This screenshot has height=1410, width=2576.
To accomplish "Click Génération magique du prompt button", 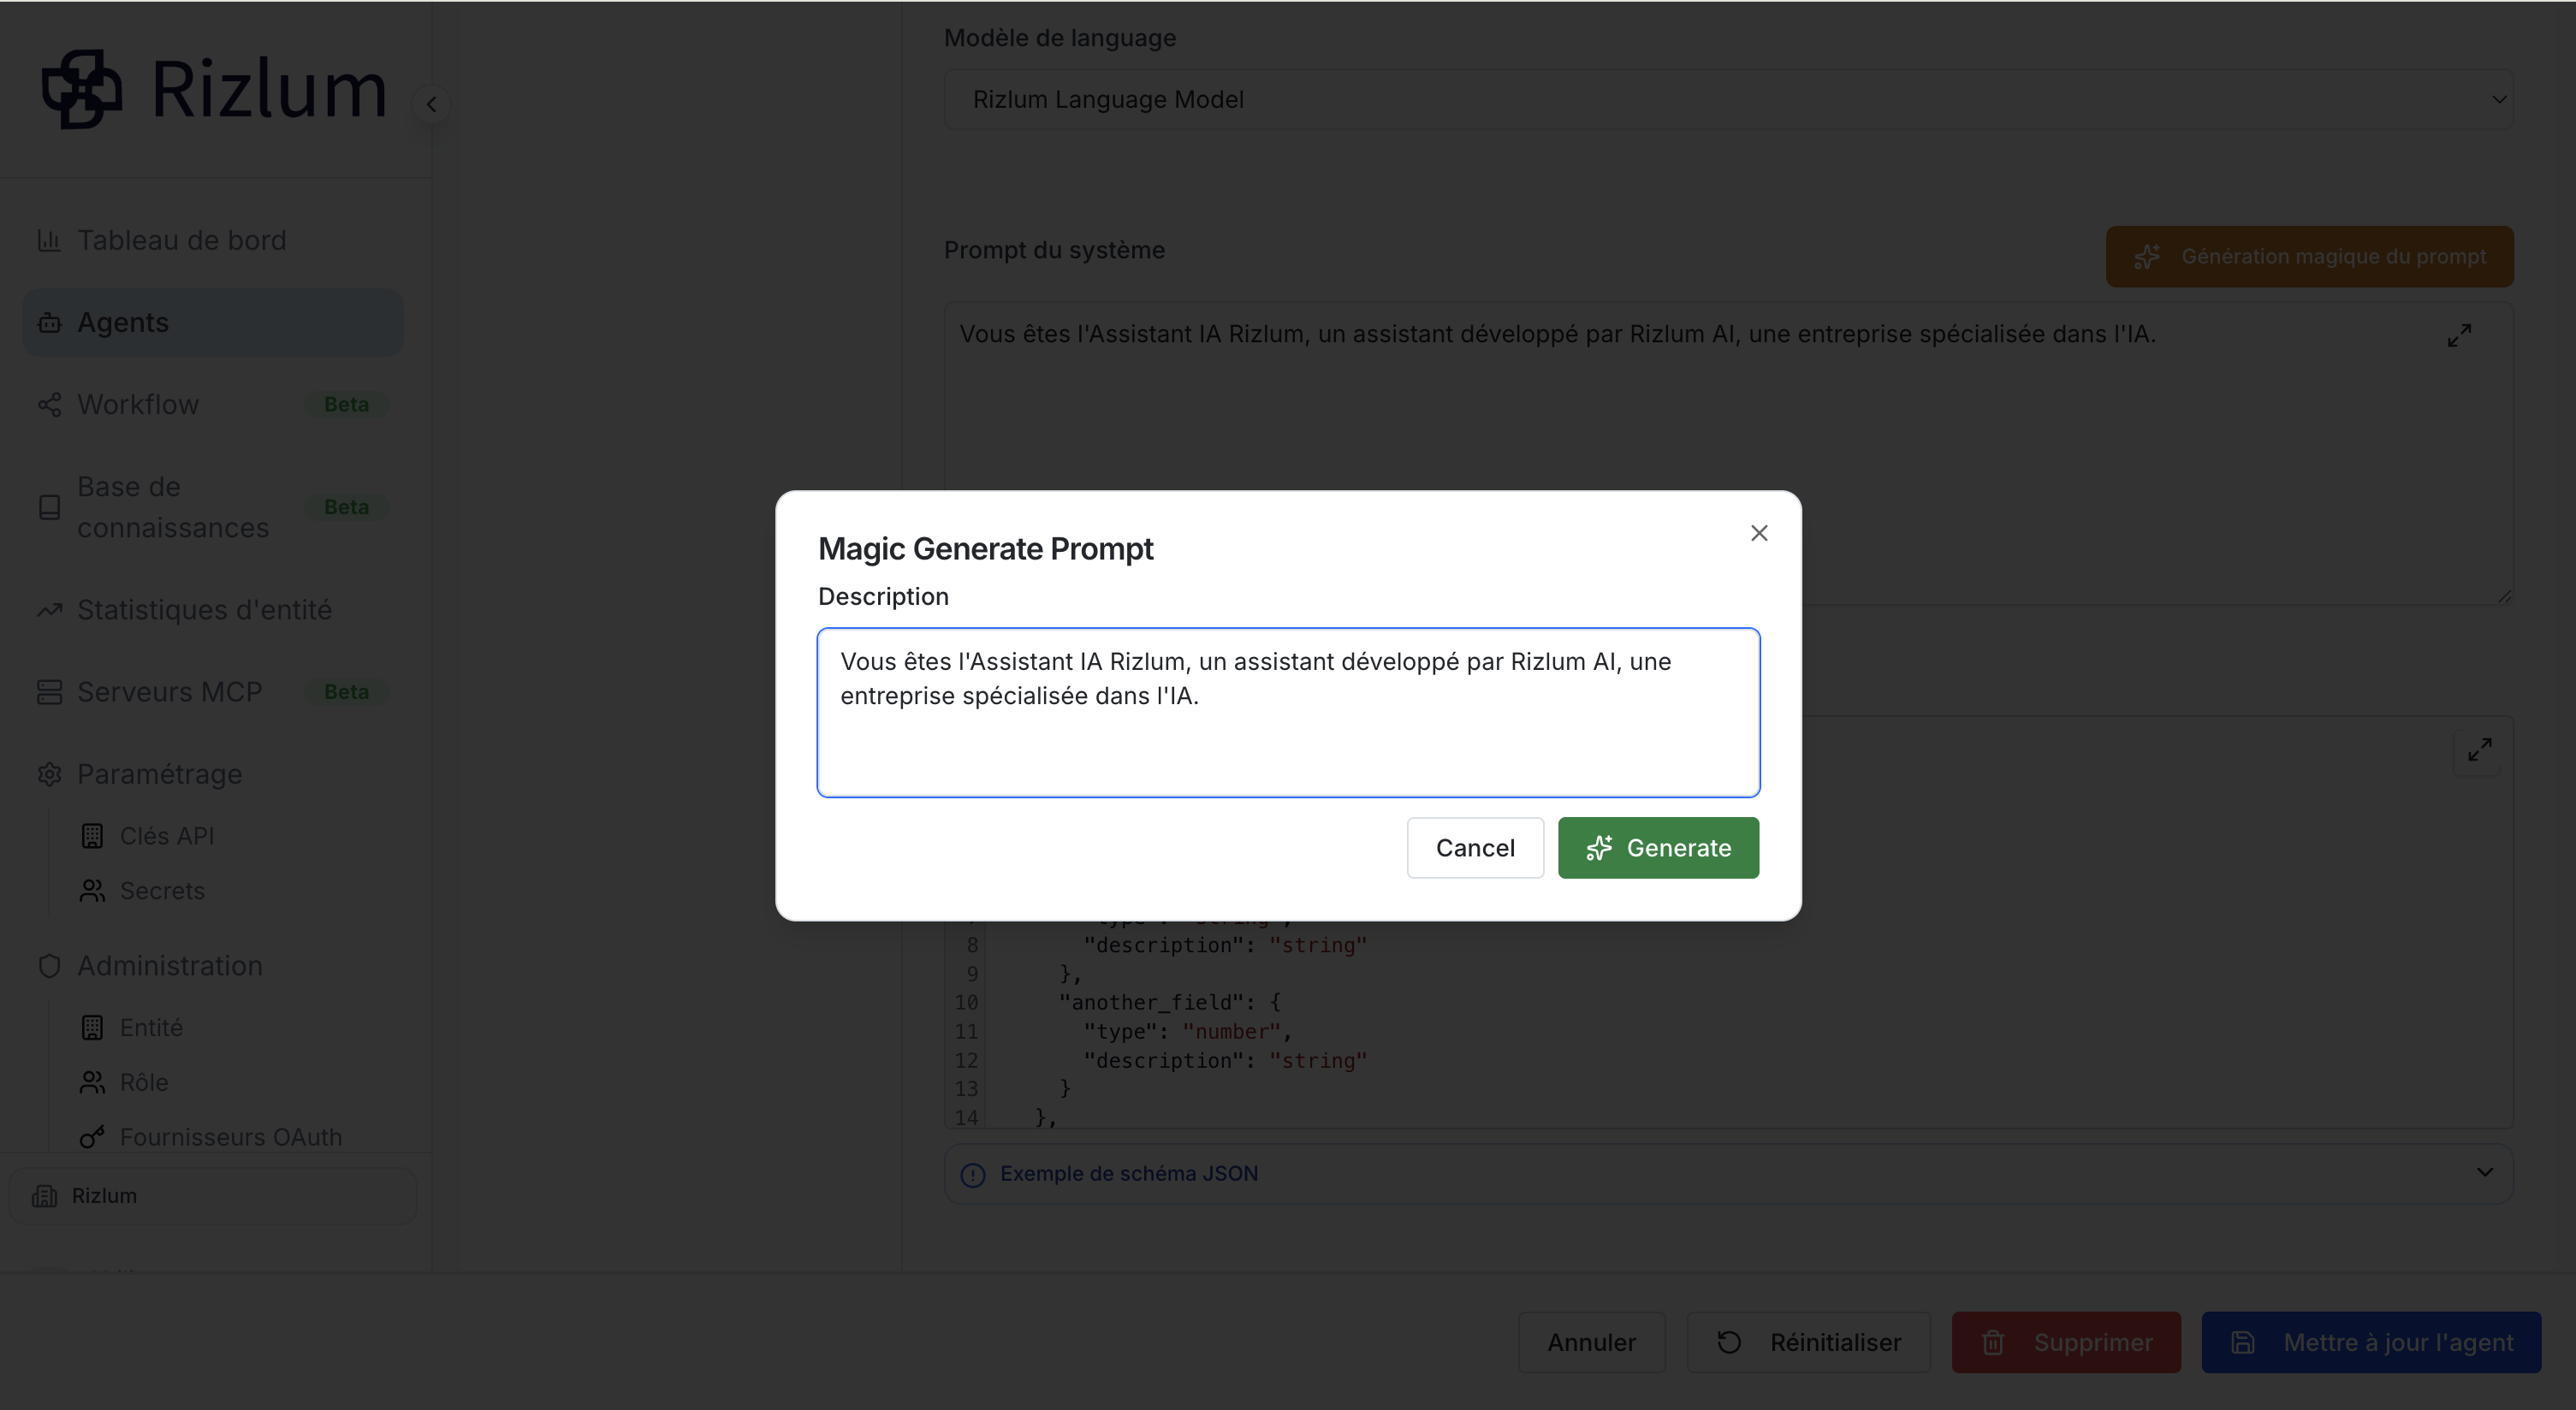I will (x=2309, y=257).
